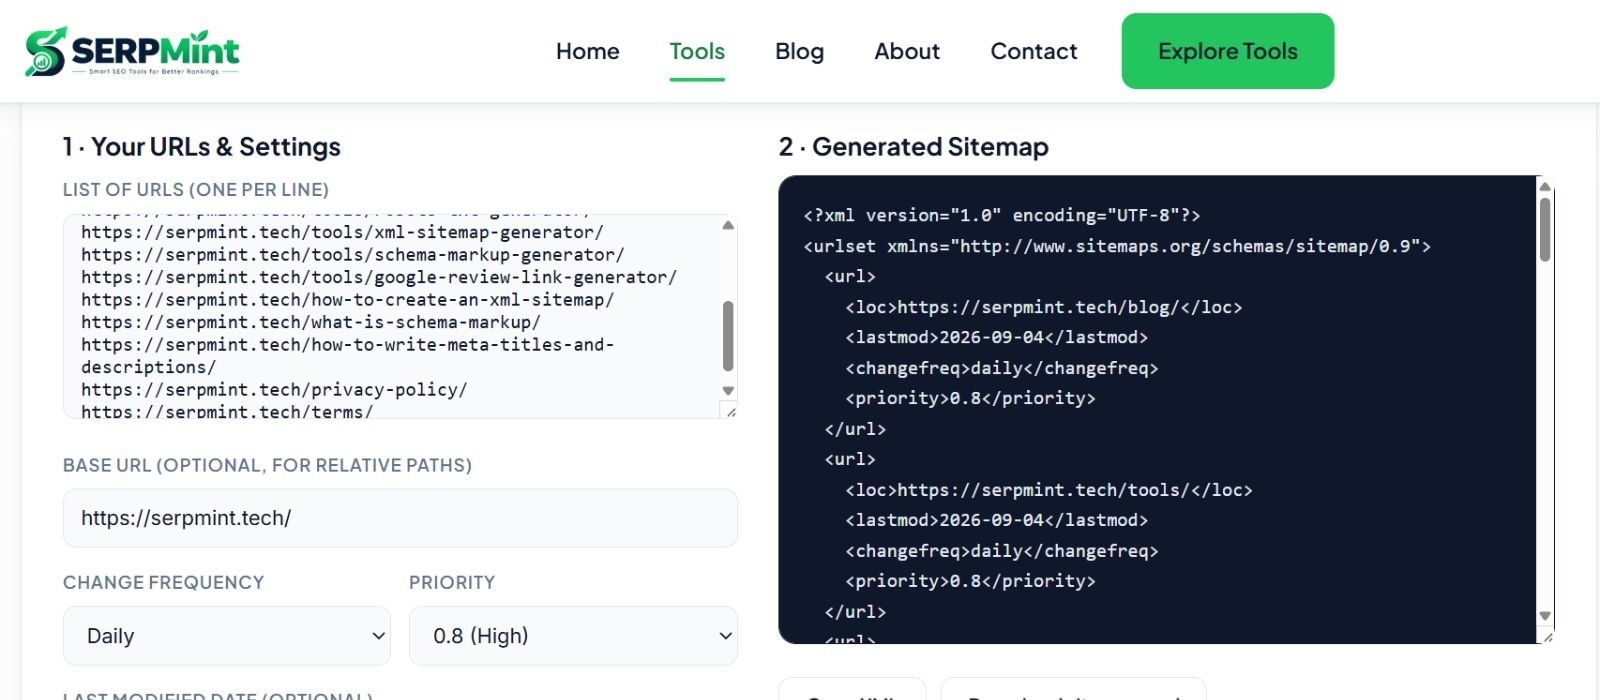Click the Base URL input field

tap(400, 518)
